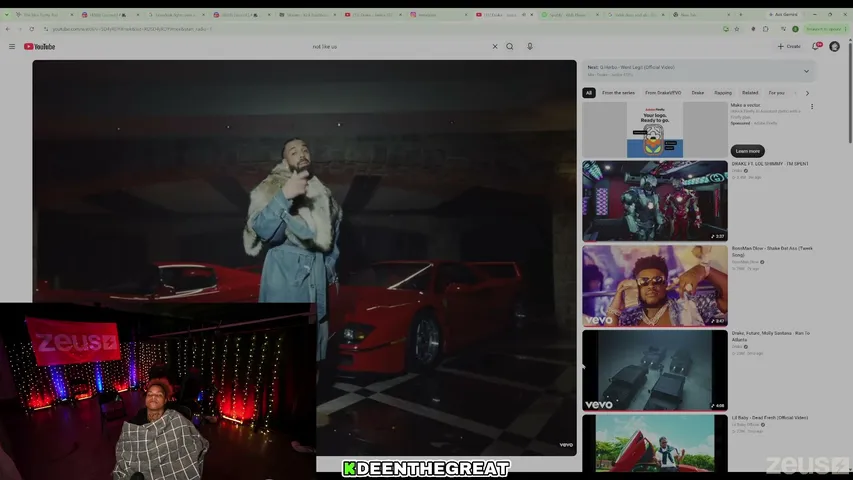
Task: Select the 'From the series' filter chip
Action: [618, 93]
